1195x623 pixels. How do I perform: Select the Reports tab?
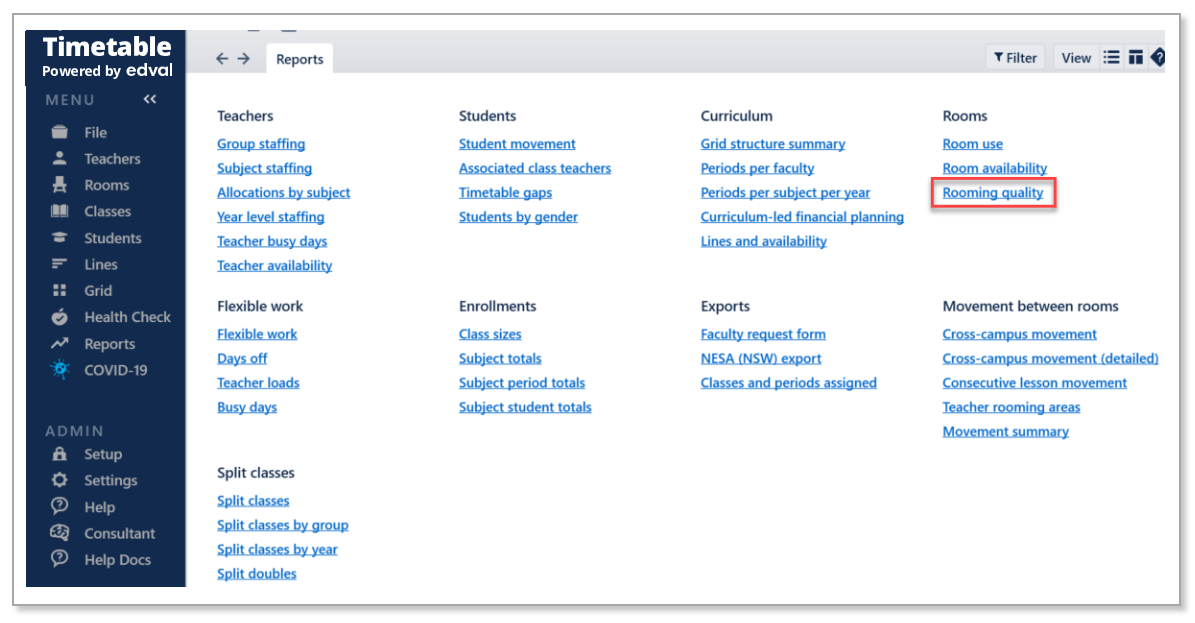[x=300, y=59]
